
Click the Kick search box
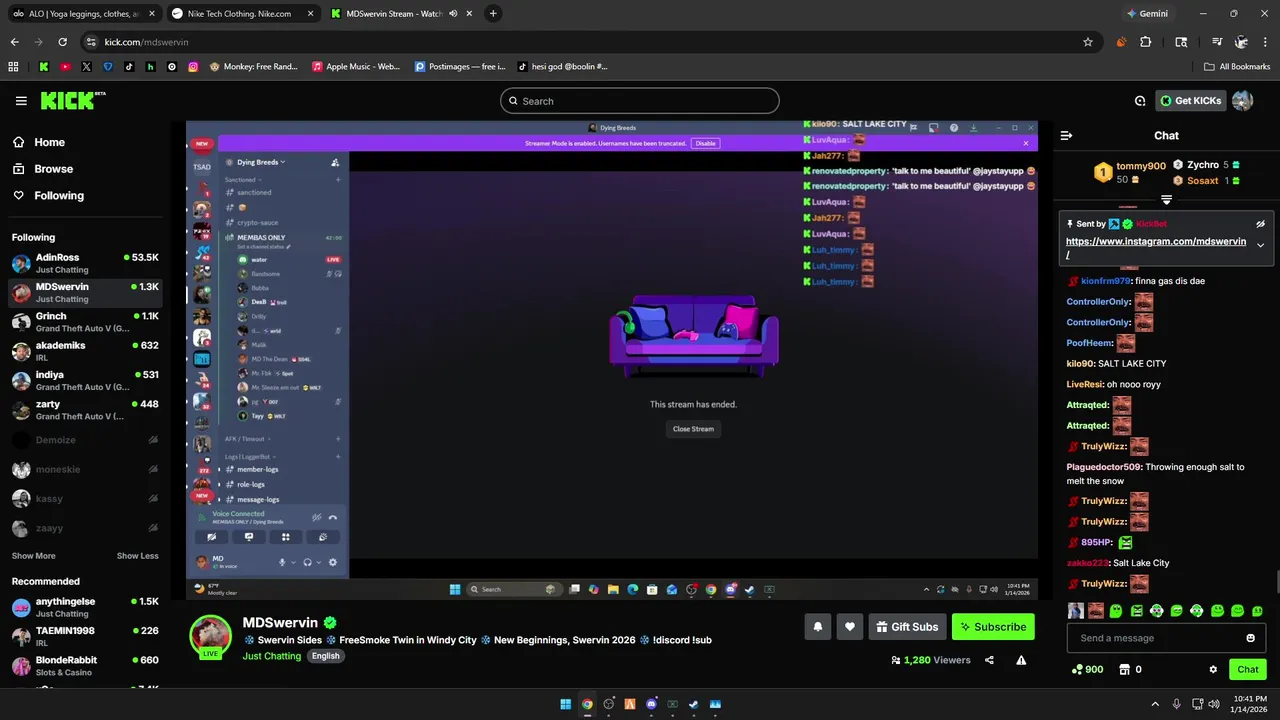[640, 101]
